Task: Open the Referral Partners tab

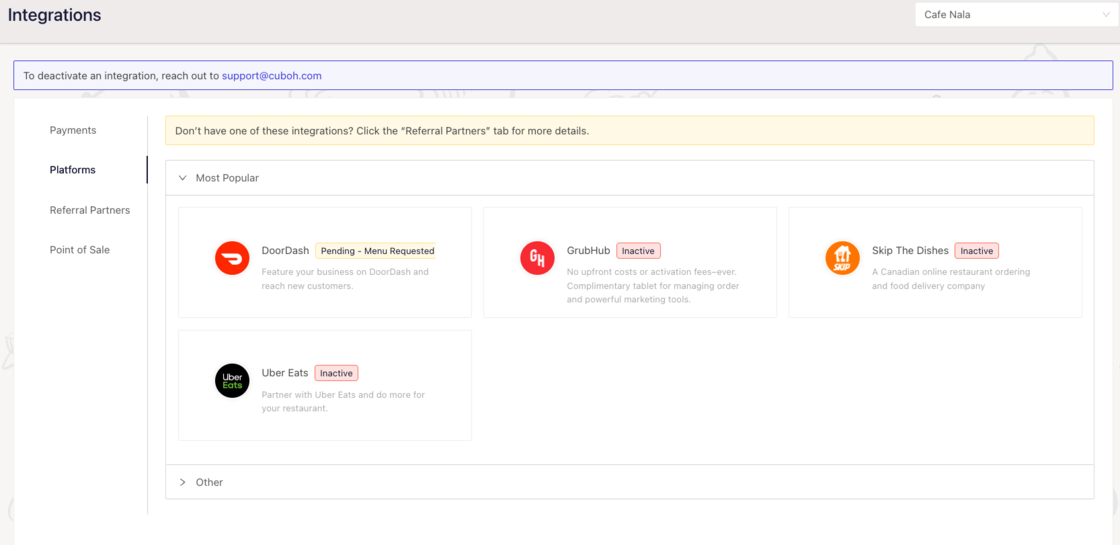Action: 90,210
